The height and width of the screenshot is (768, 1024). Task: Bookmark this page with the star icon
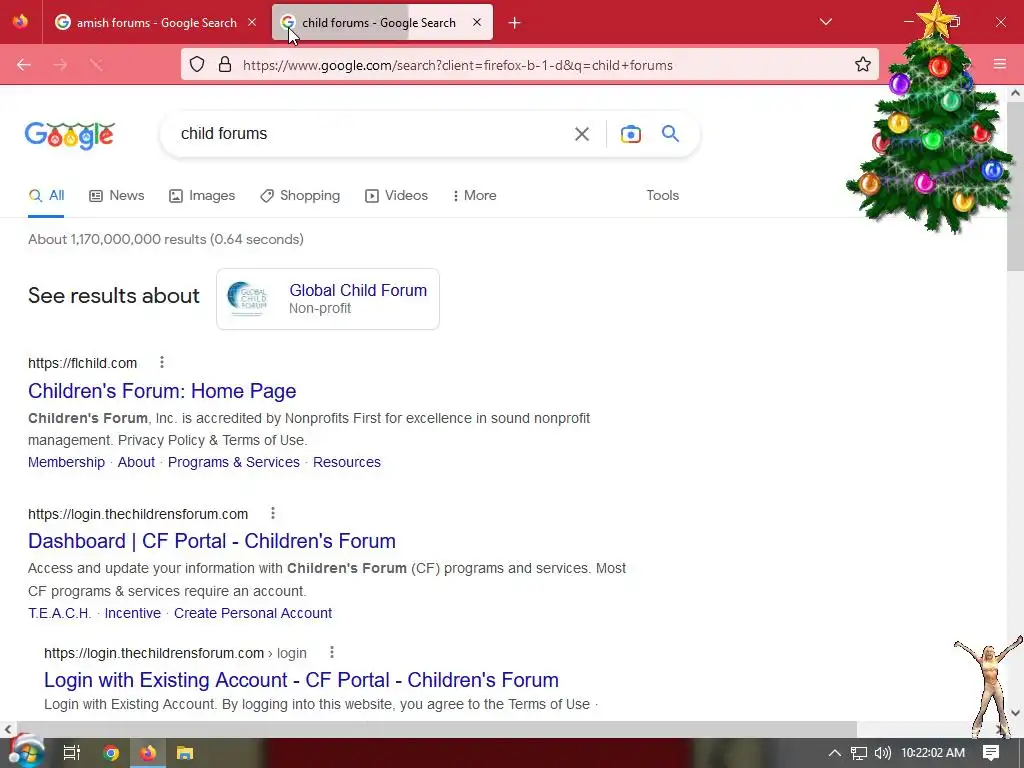click(x=863, y=65)
